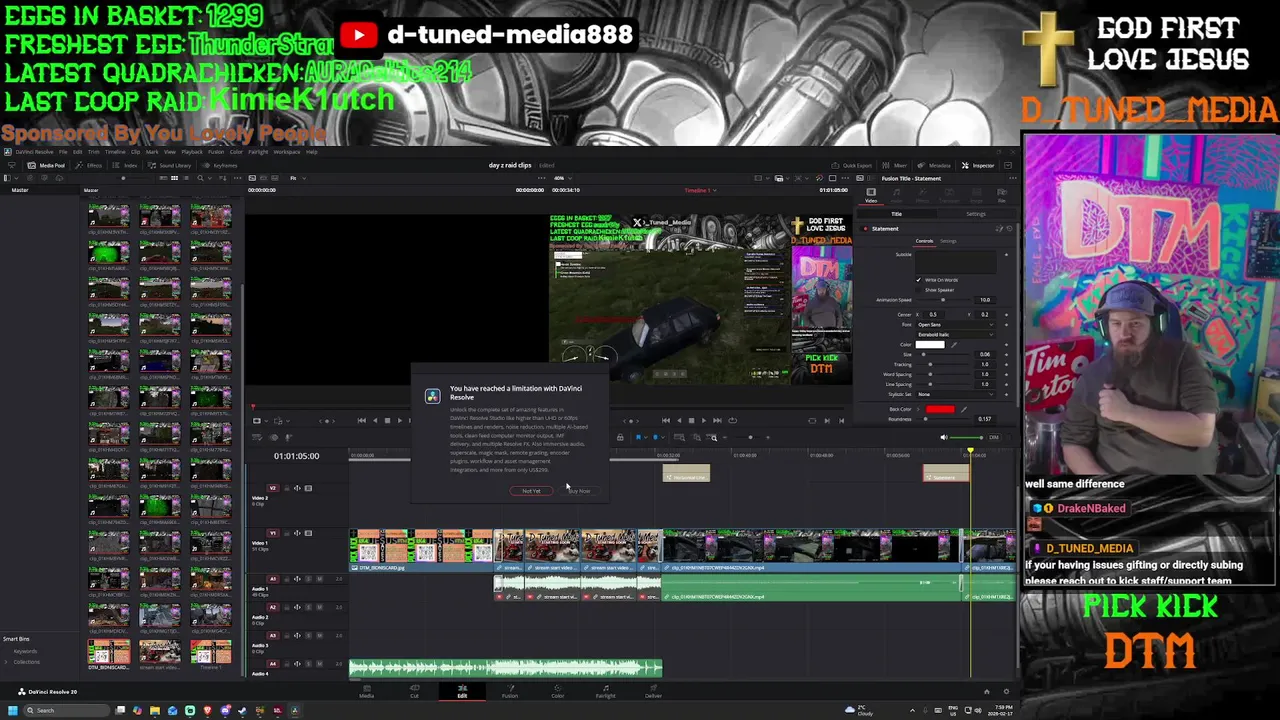Screen dimensions: 1280x720
Task: Switch media pool to list view
Action: point(186,178)
